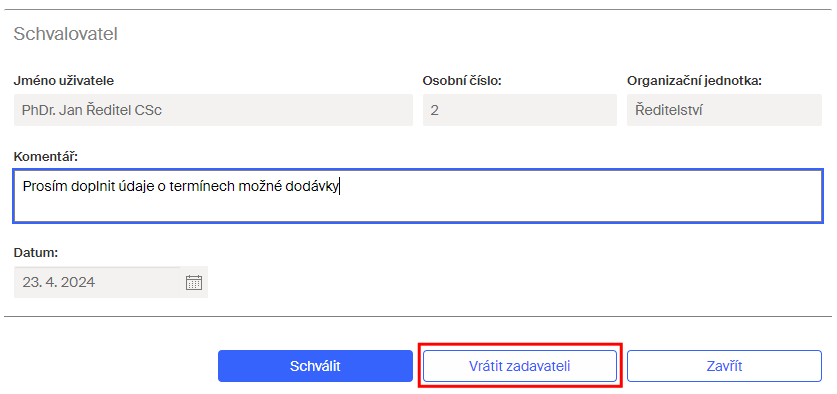Click the Datum: label

click(x=35, y=253)
